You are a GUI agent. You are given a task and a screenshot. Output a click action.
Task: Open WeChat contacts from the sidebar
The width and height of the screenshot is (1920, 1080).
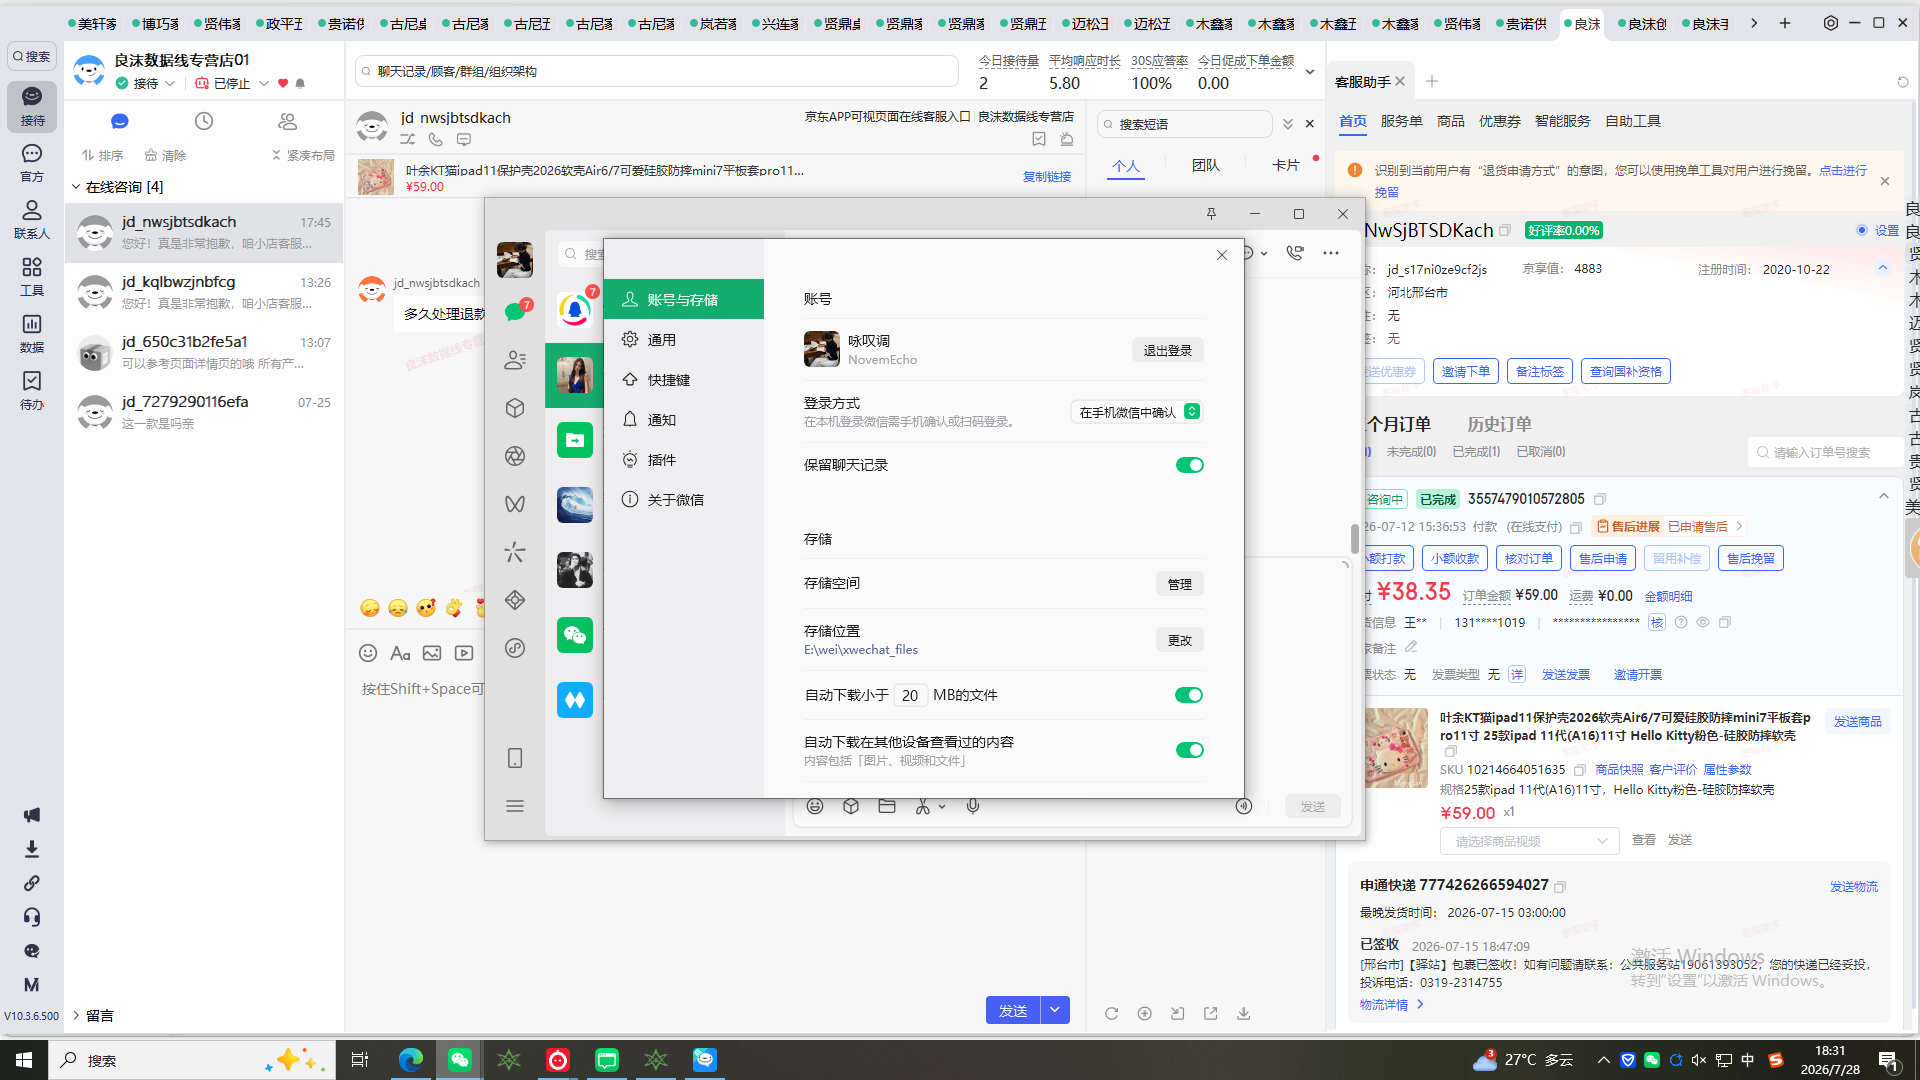click(515, 360)
